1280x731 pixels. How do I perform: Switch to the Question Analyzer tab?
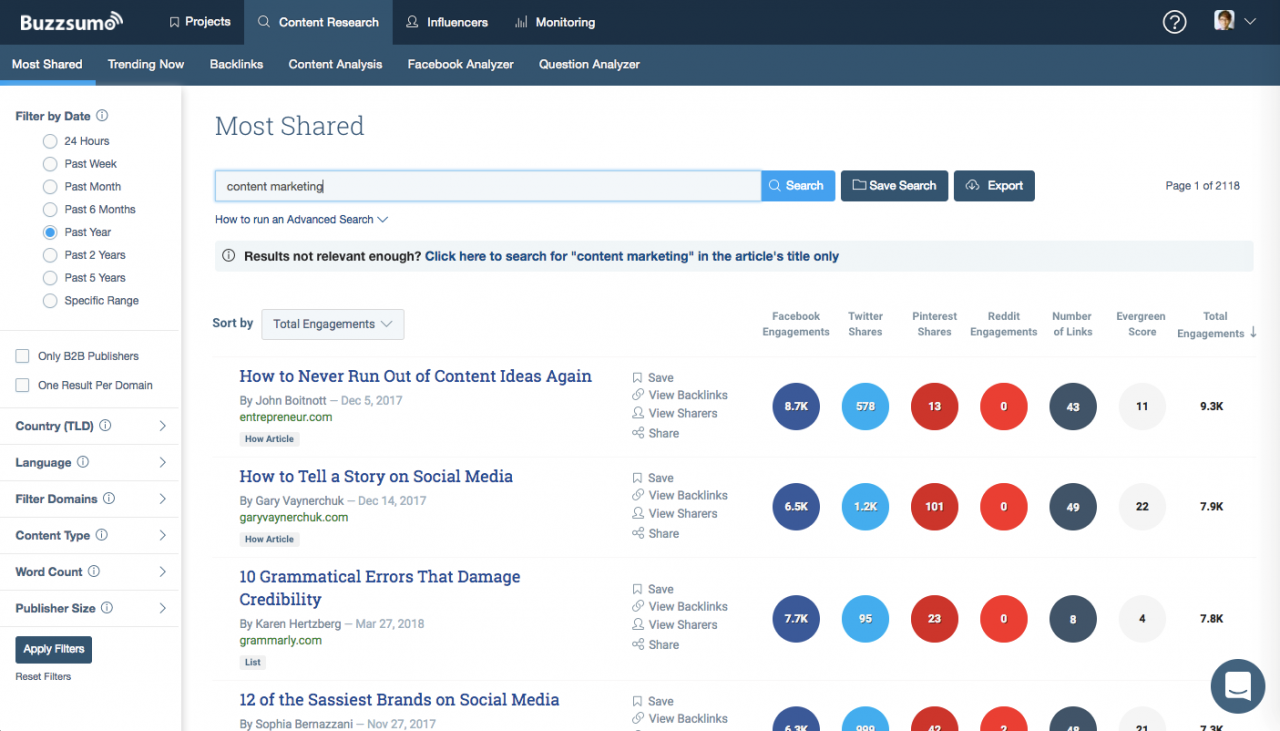[x=589, y=64]
